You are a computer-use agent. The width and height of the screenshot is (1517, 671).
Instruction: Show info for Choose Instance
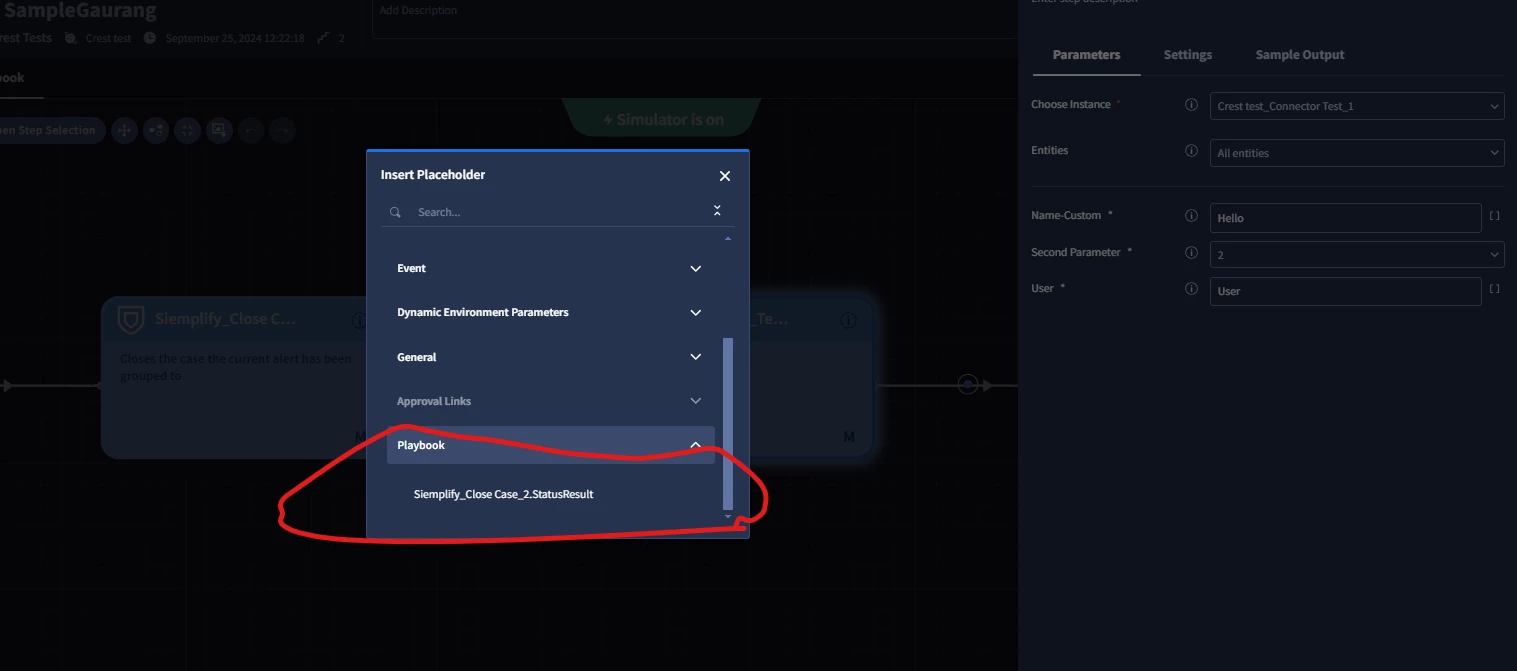point(1191,104)
